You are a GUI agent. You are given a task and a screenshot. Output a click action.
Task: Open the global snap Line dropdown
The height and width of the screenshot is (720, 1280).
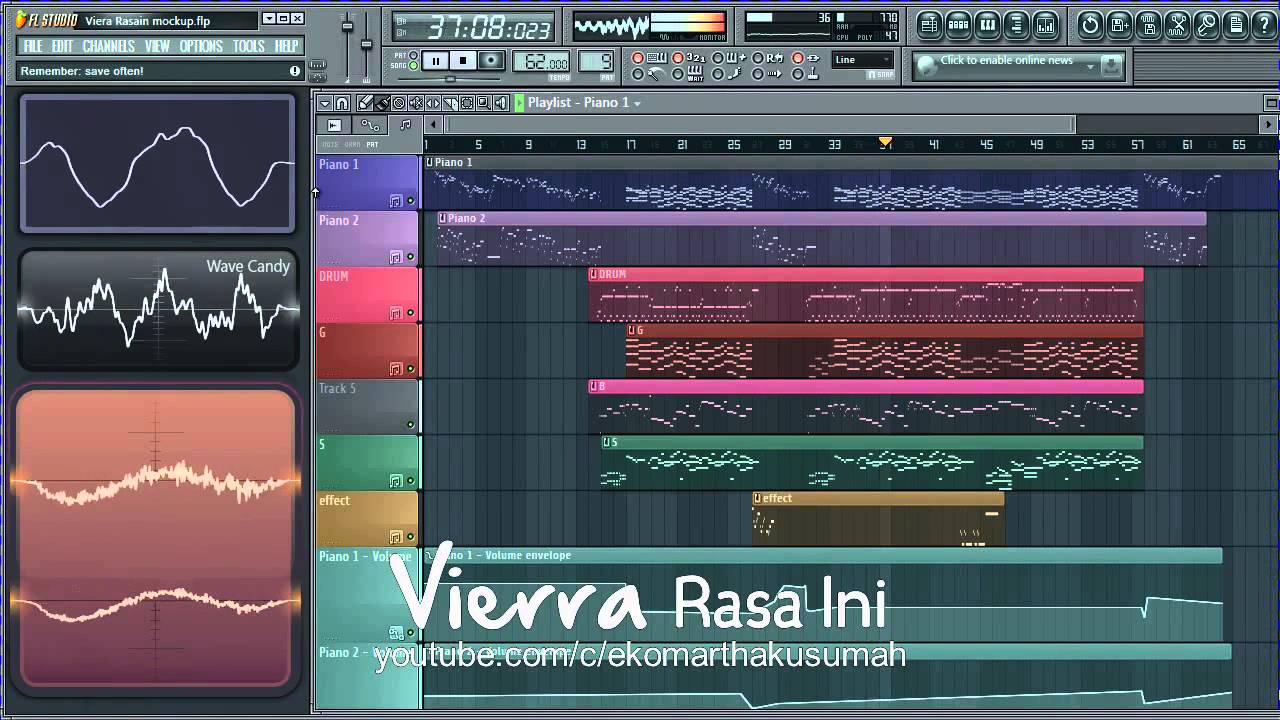tap(863, 60)
